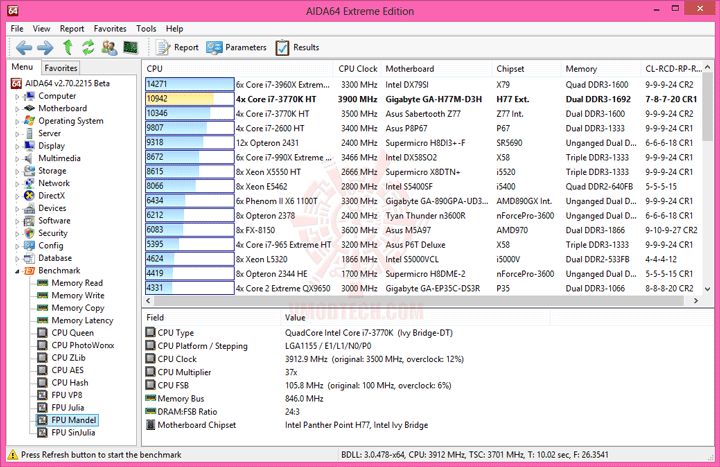Screen dimensions: 720x467
Task: Click the yellow 10942 score result bar
Action: [x=190, y=99]
